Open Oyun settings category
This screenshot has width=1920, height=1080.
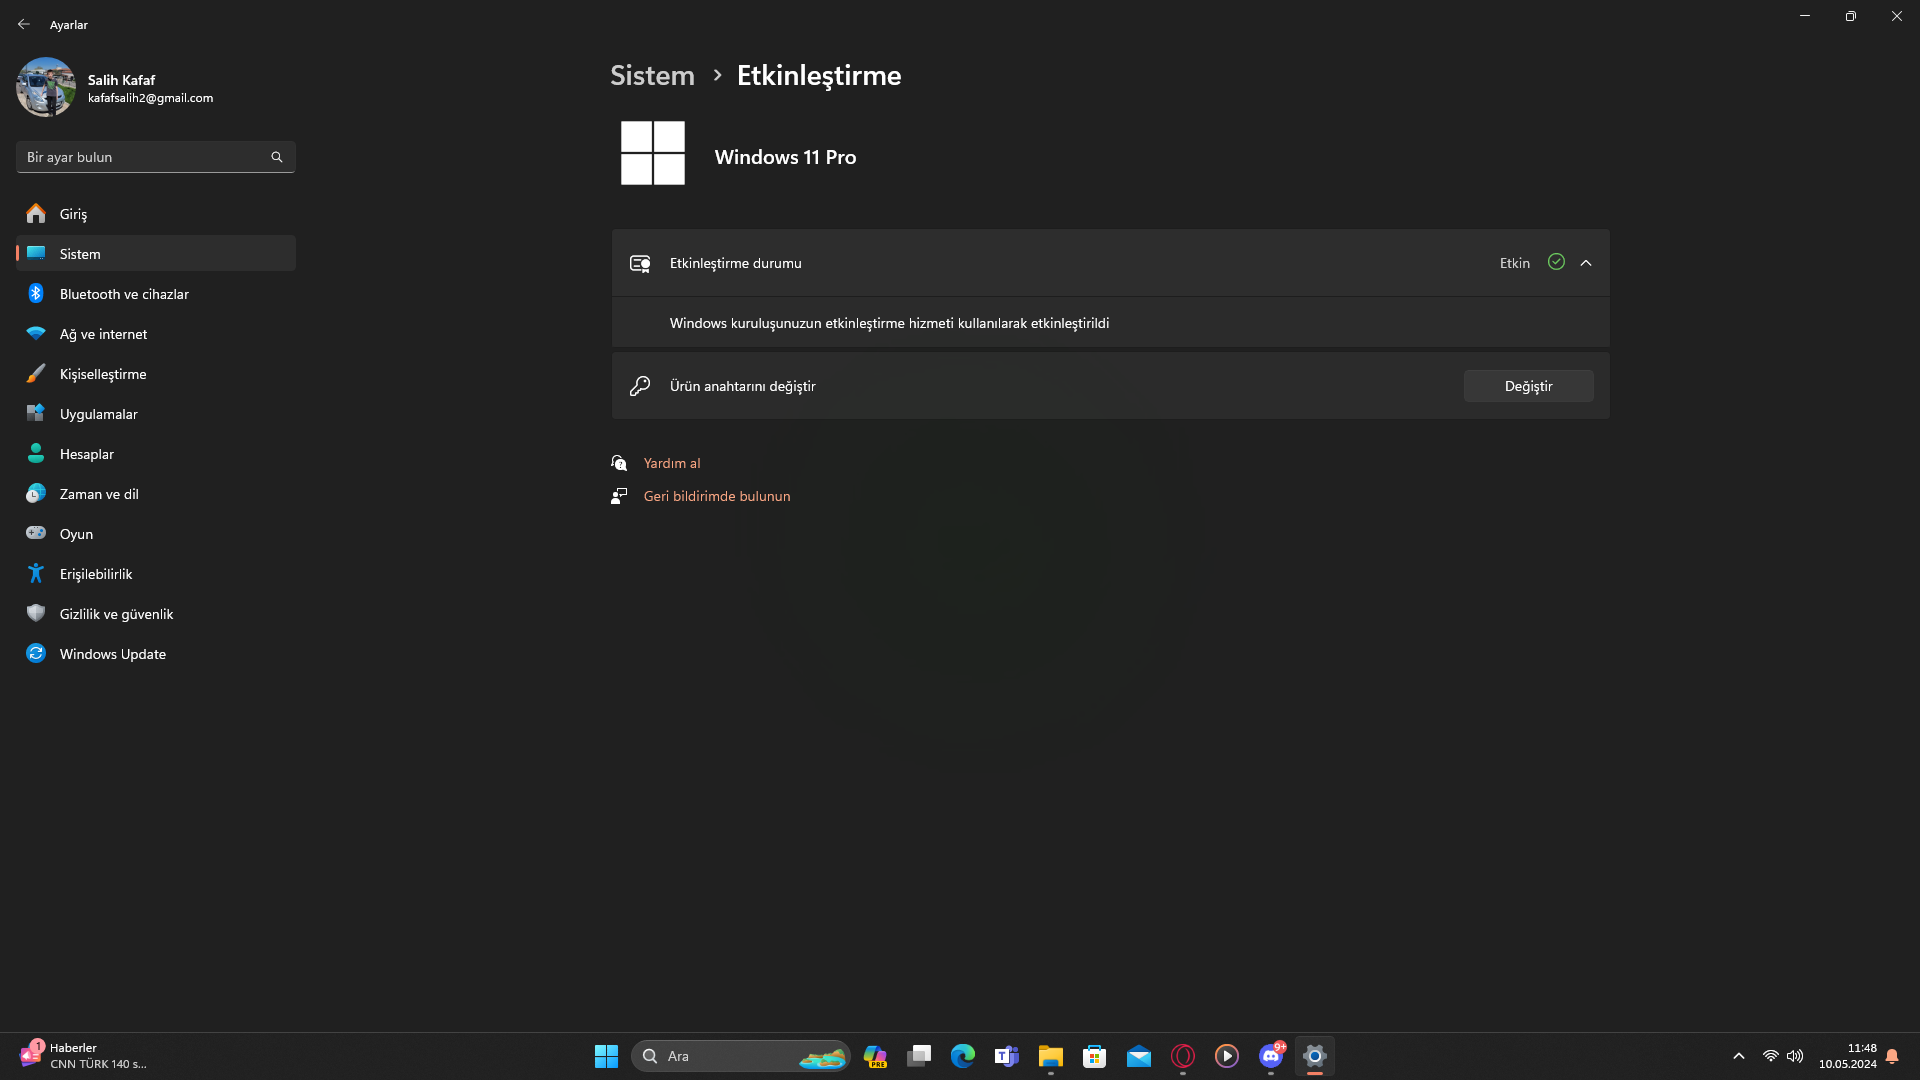[76, 534]
